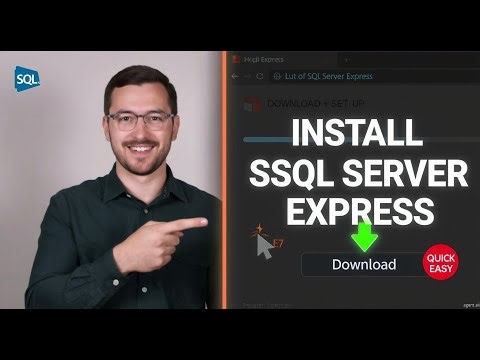Reload the page with the refresh icon
The image size is (480, 360).
pyautogui.click(x=260, y=76)
